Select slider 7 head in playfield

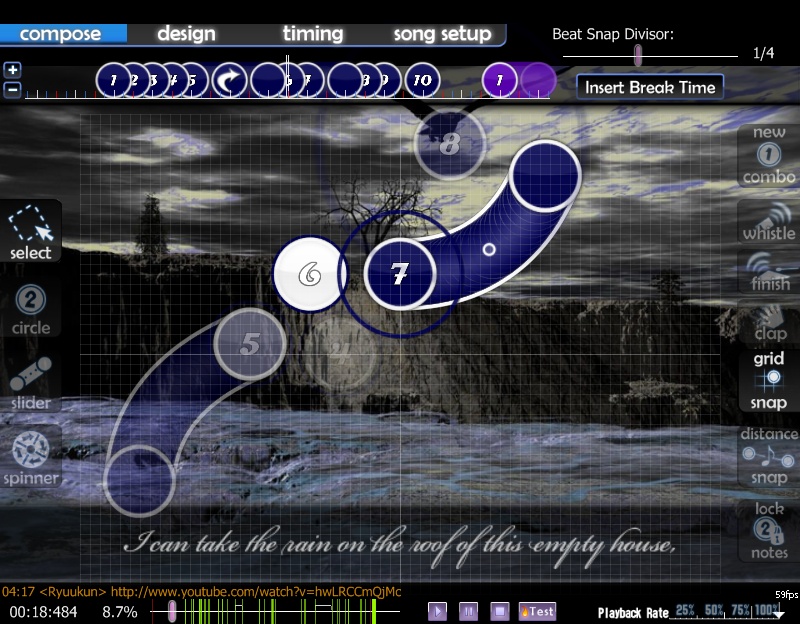400,274
